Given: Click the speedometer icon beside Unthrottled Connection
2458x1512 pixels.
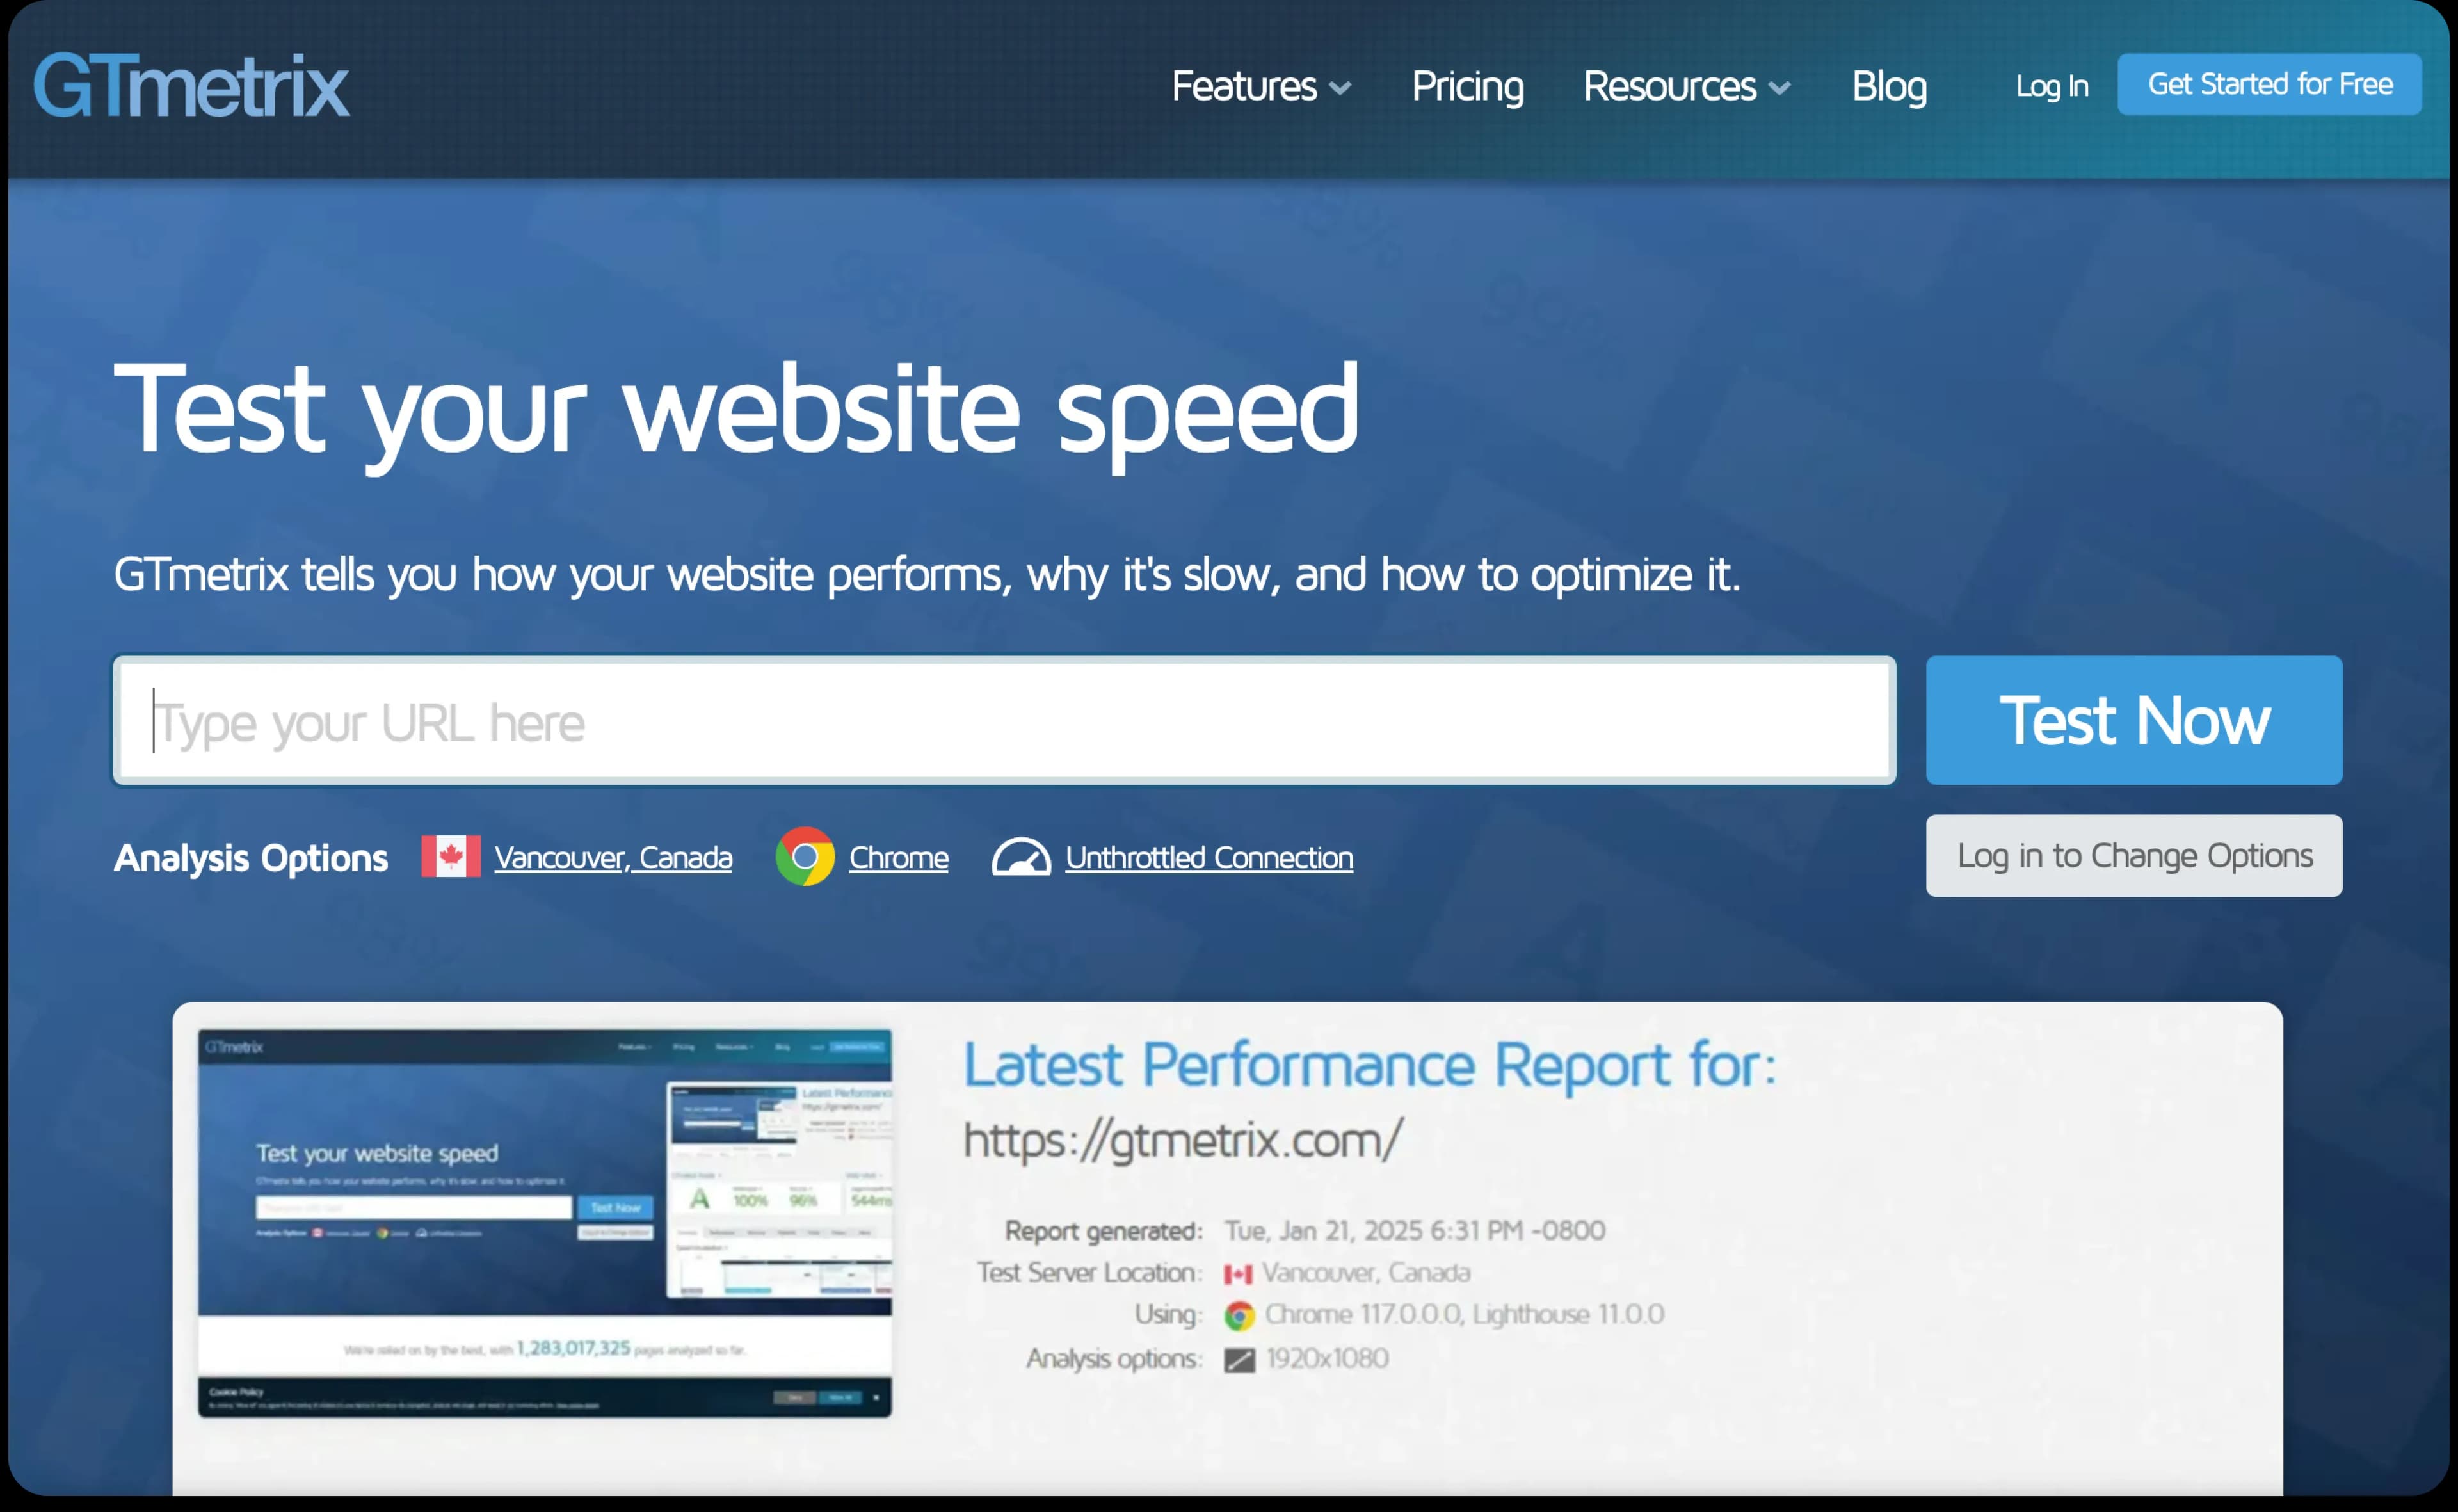Looking at the screenshot, I should click(x=1022, y=856).
